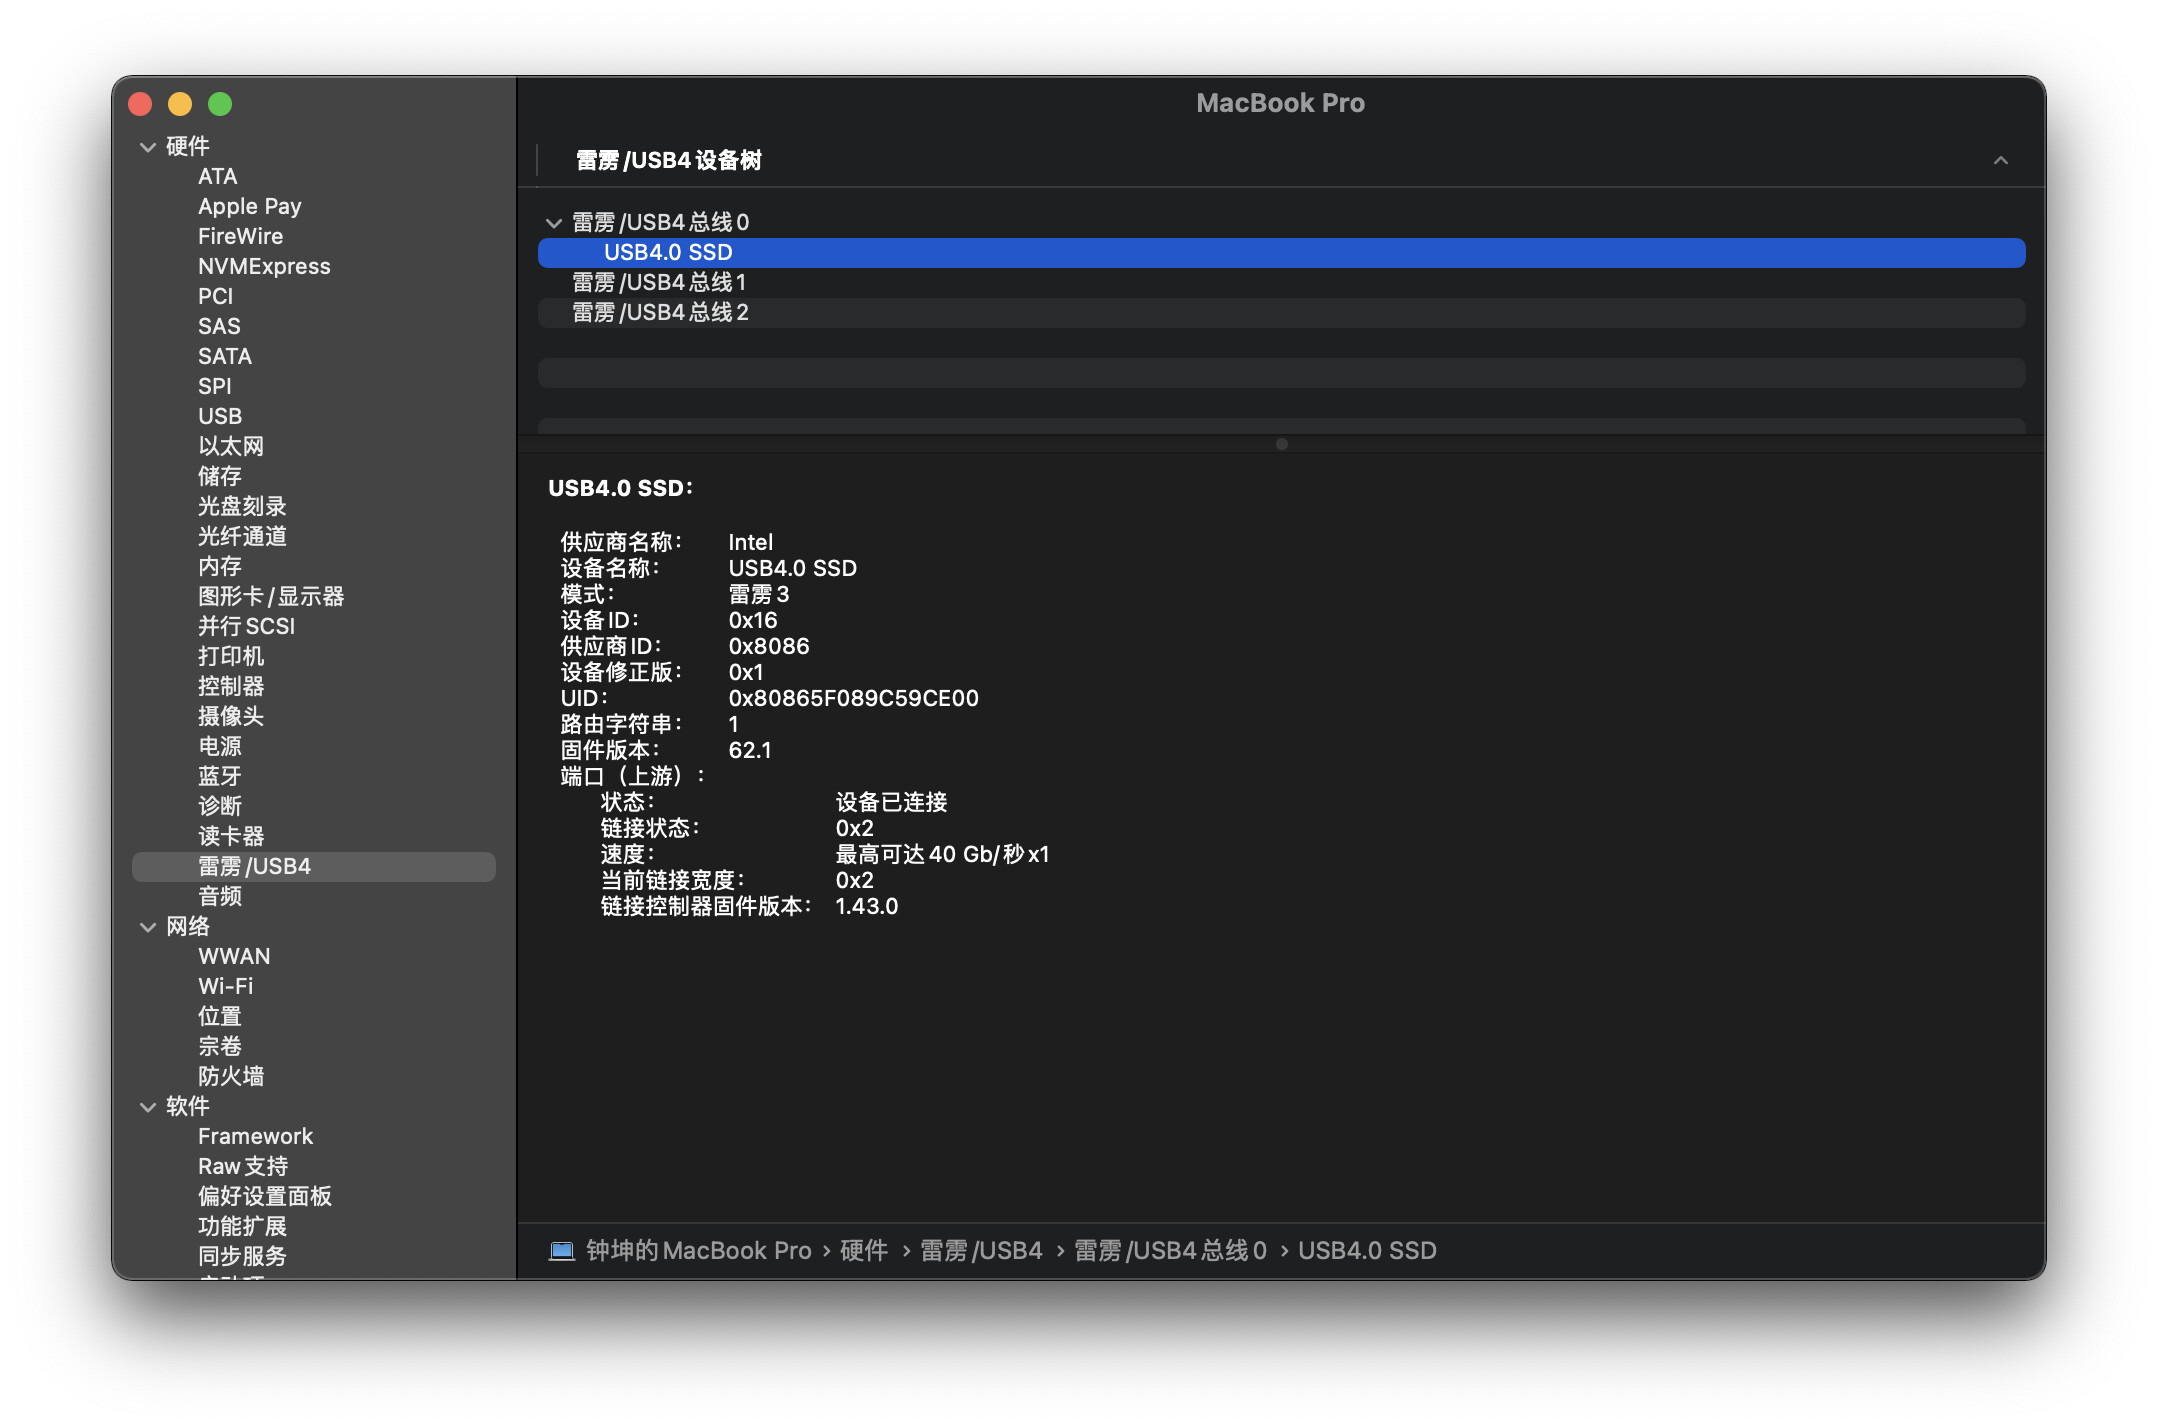Click firmware version value 62.1
The width and height of the screenshot is (2158, 1428).
[x=749, y=751]
